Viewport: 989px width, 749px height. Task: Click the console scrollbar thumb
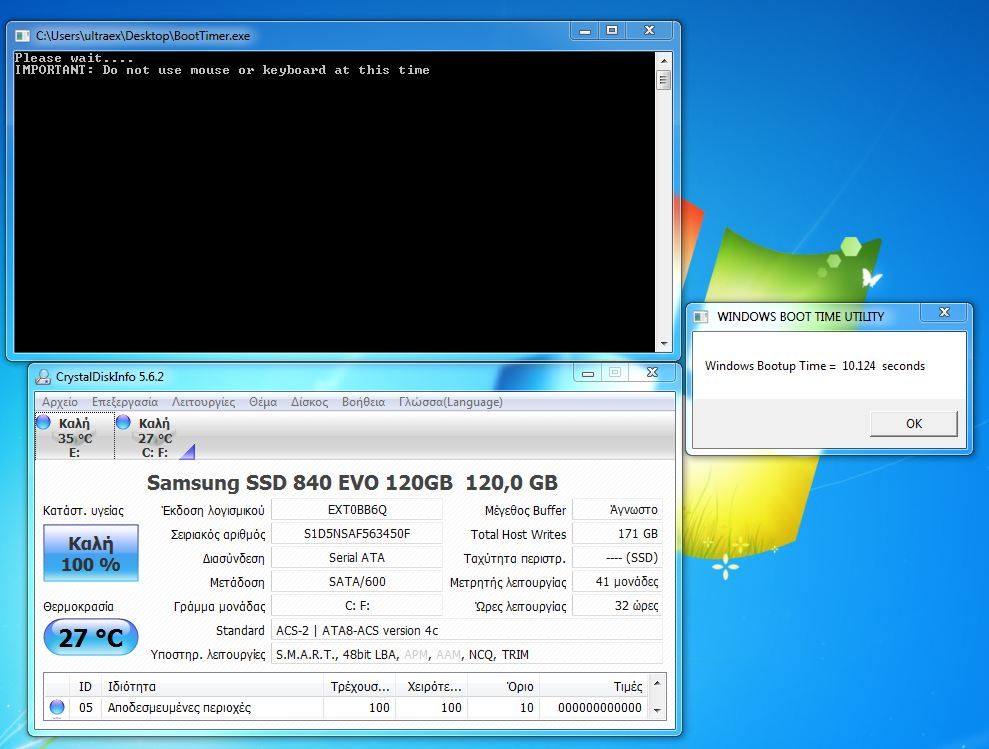click(x=663, y=80)
